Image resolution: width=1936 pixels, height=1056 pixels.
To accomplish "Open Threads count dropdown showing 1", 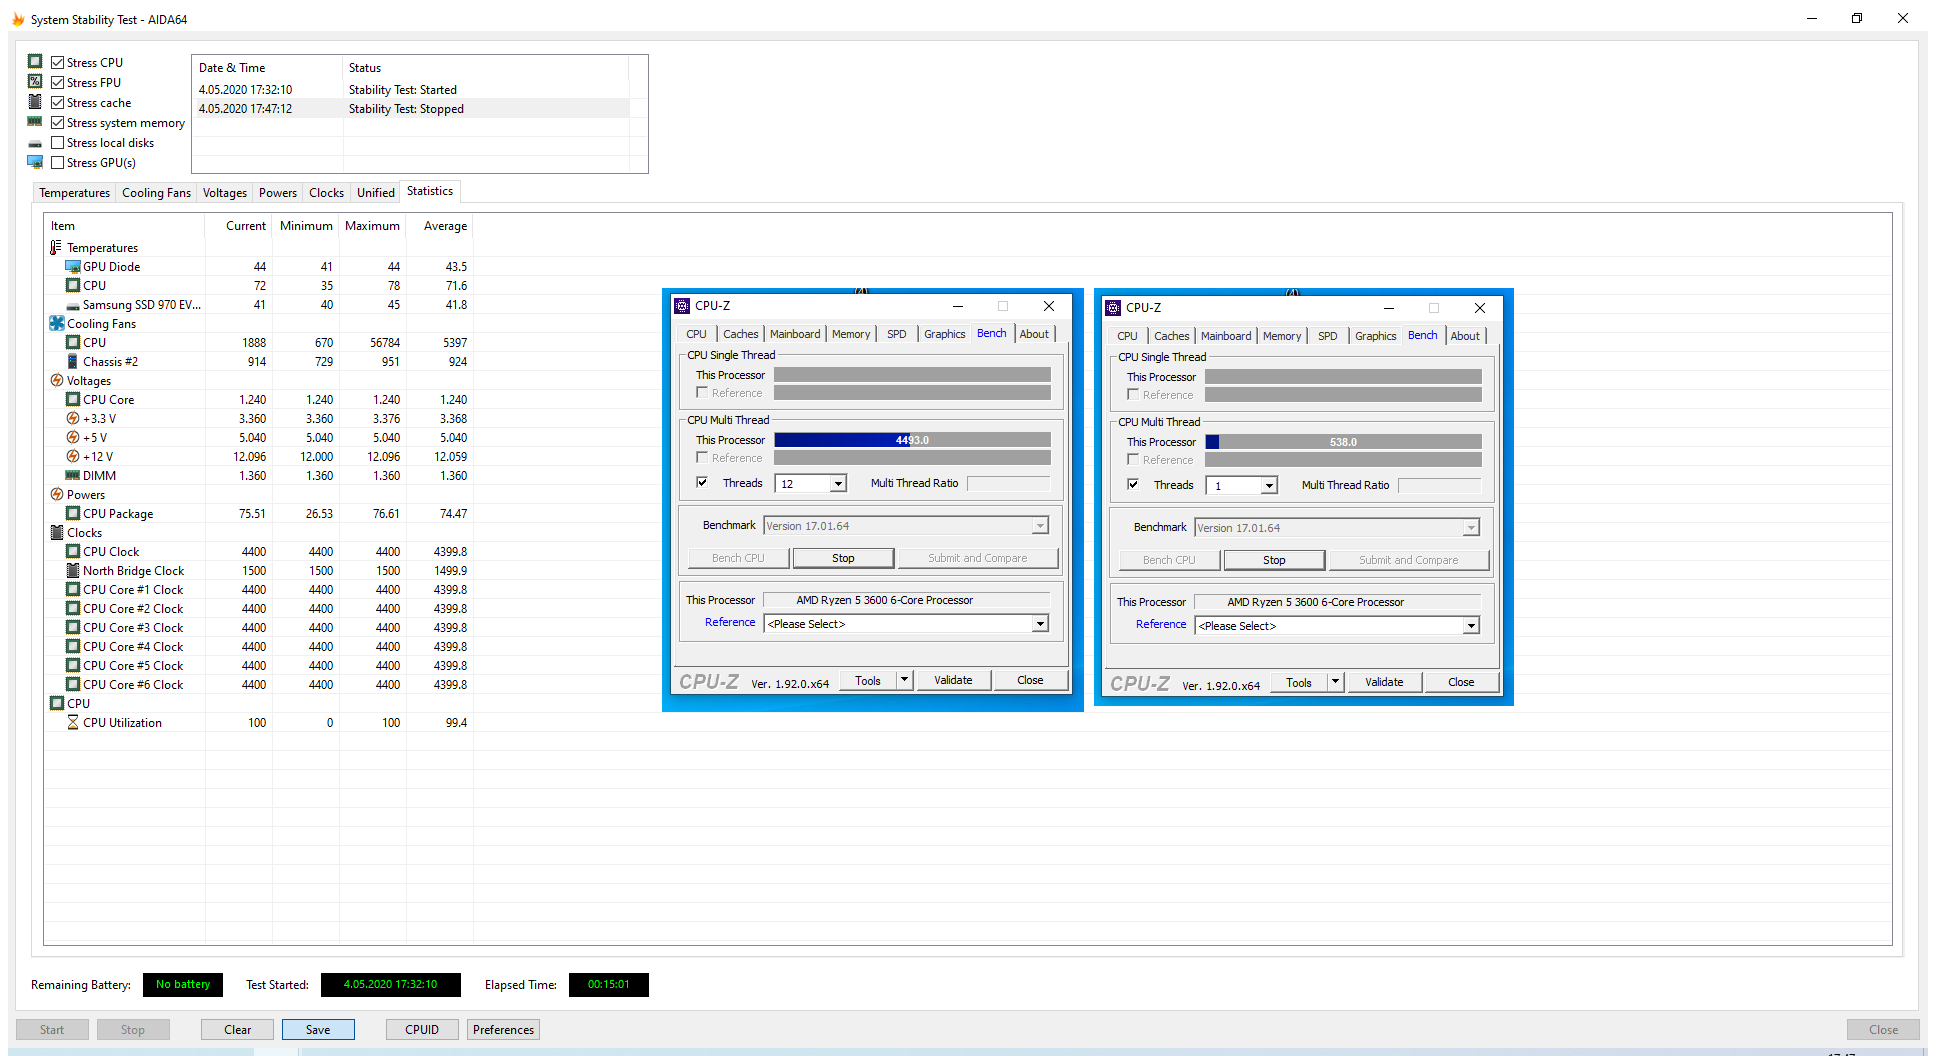I will [x=1269, y=486].
